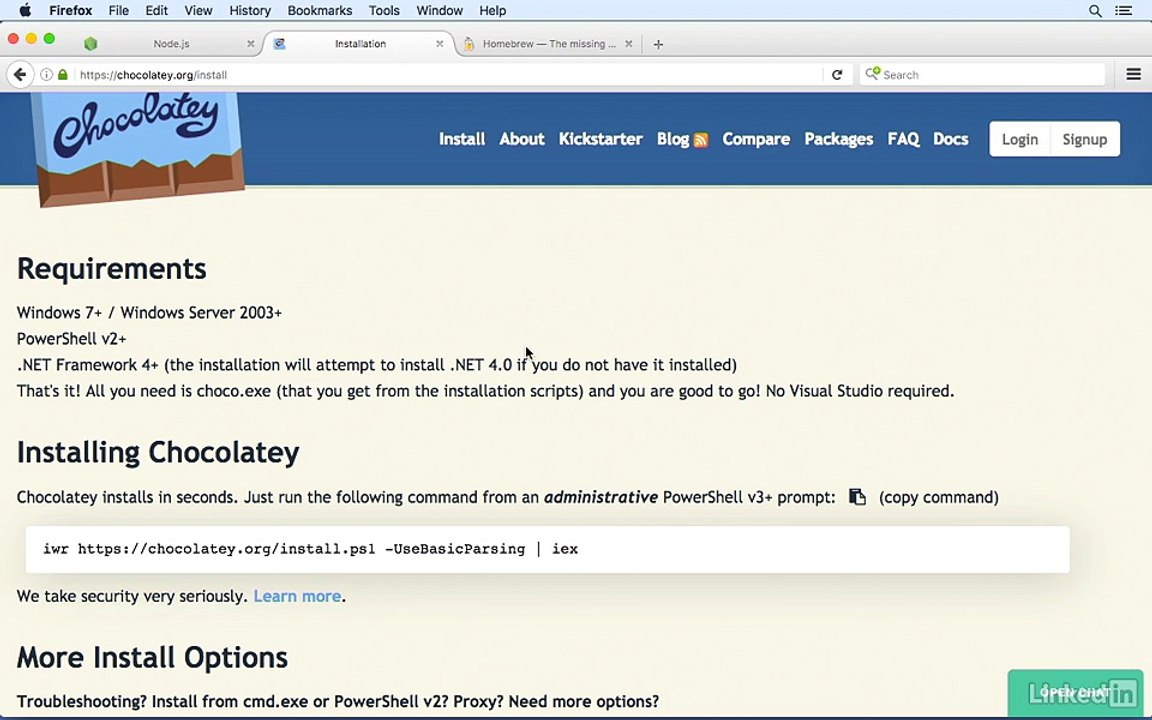This screenshot has height=720, width=1152.
Task: Open the Blog nav link
Action: (673, 139)
